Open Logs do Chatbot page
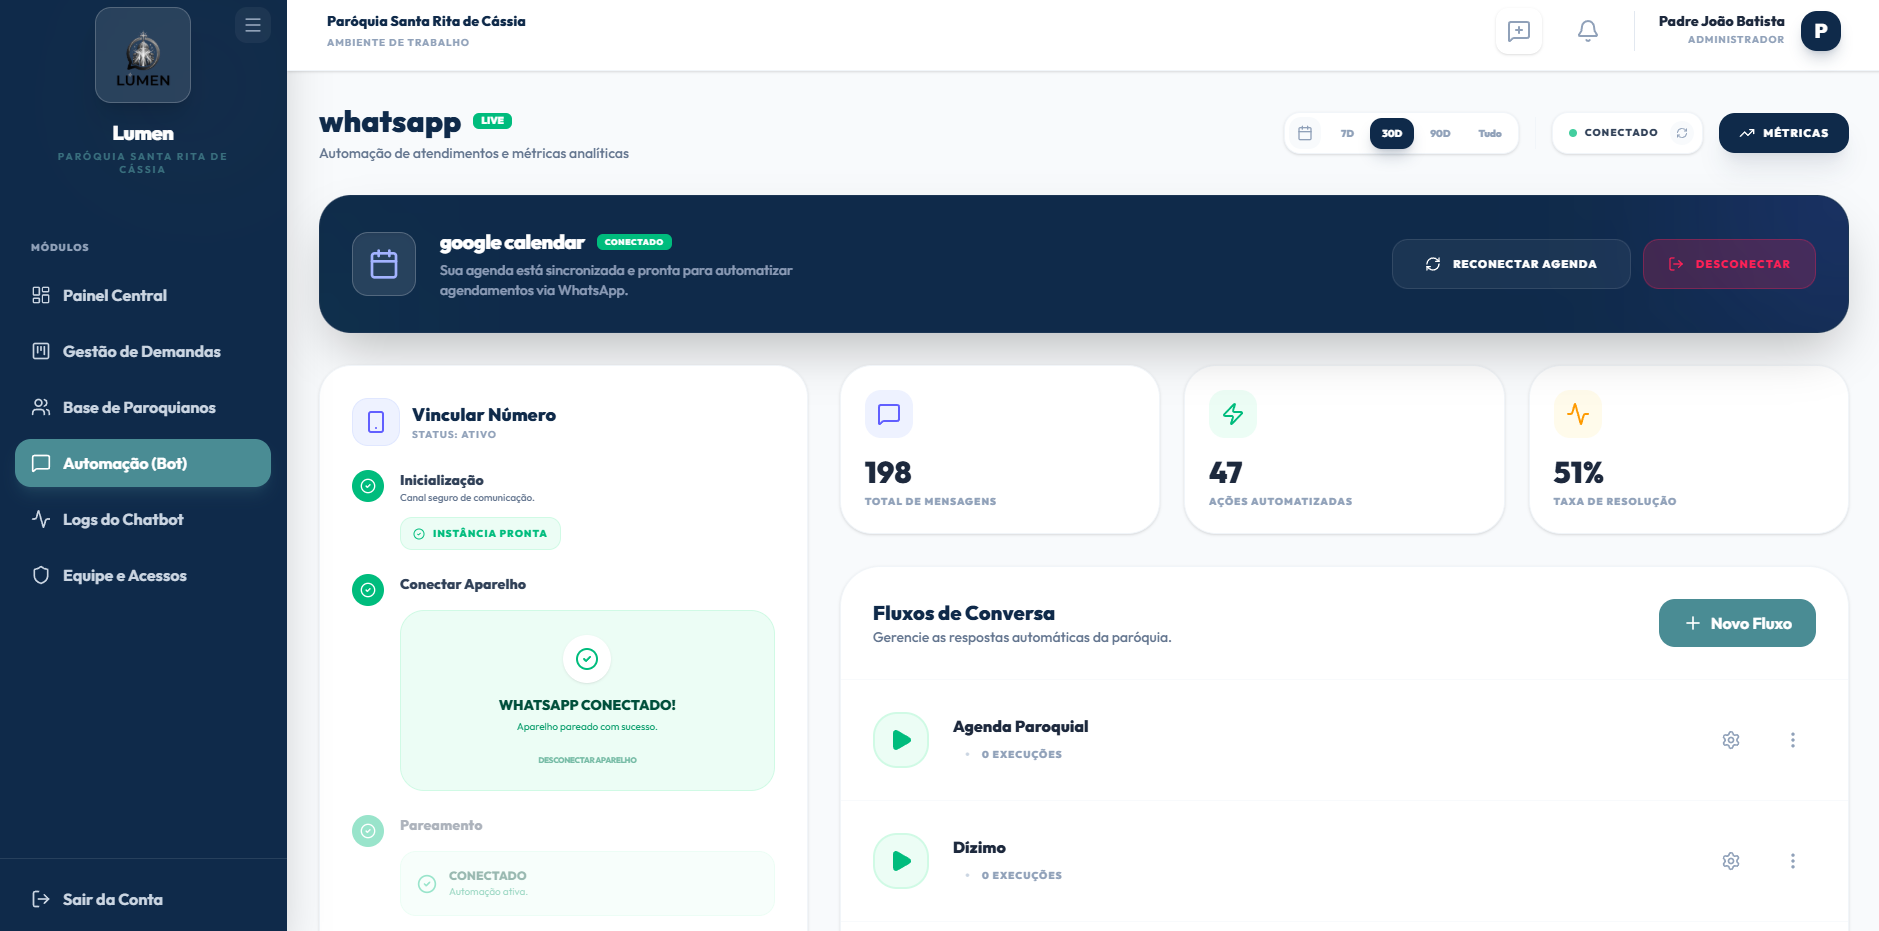 click(x=123, y=519)
